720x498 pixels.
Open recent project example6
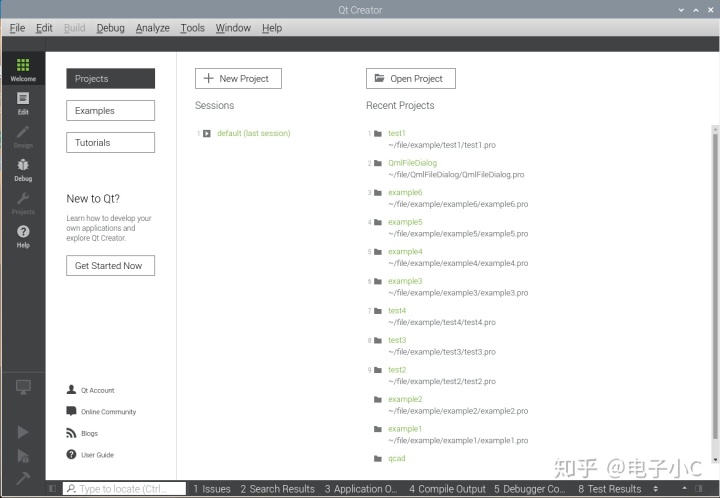coord(405,192)
